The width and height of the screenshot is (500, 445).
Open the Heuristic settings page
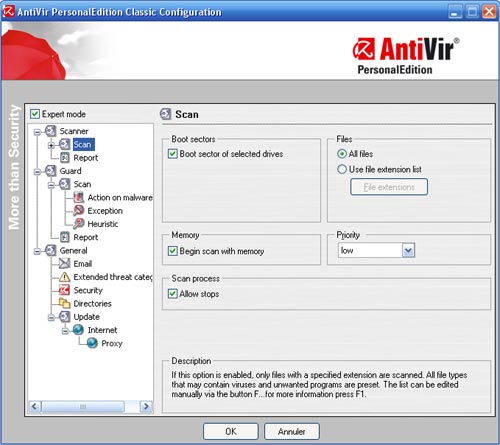[103, 224]
